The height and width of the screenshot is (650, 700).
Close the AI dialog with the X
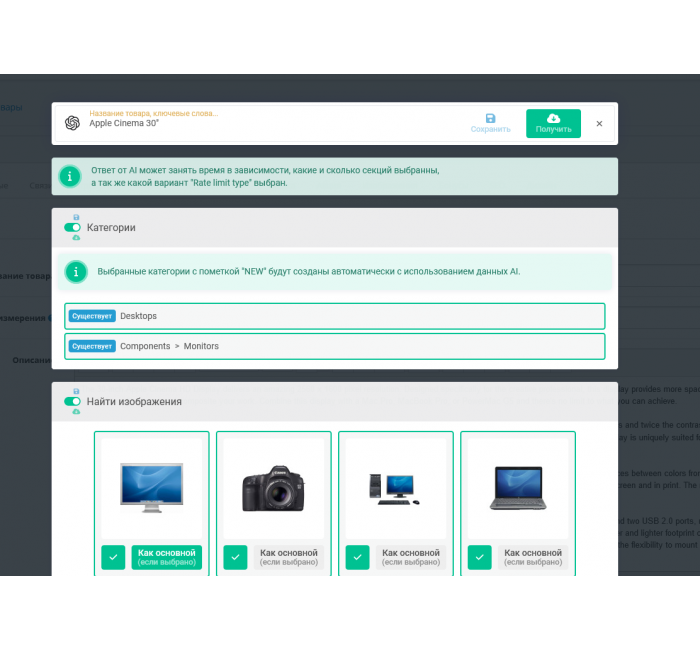(599, 123)
